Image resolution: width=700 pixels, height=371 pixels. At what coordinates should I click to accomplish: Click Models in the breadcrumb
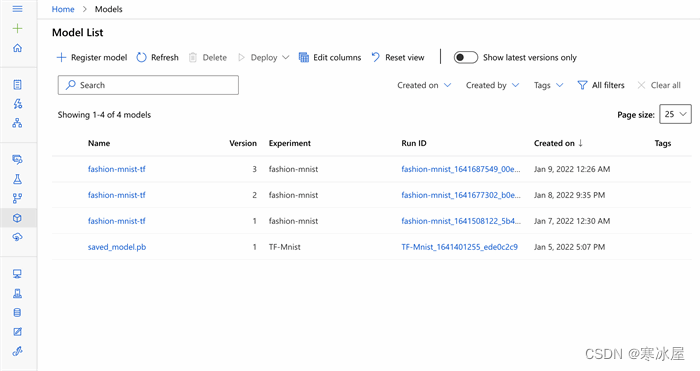coord(108,9)
